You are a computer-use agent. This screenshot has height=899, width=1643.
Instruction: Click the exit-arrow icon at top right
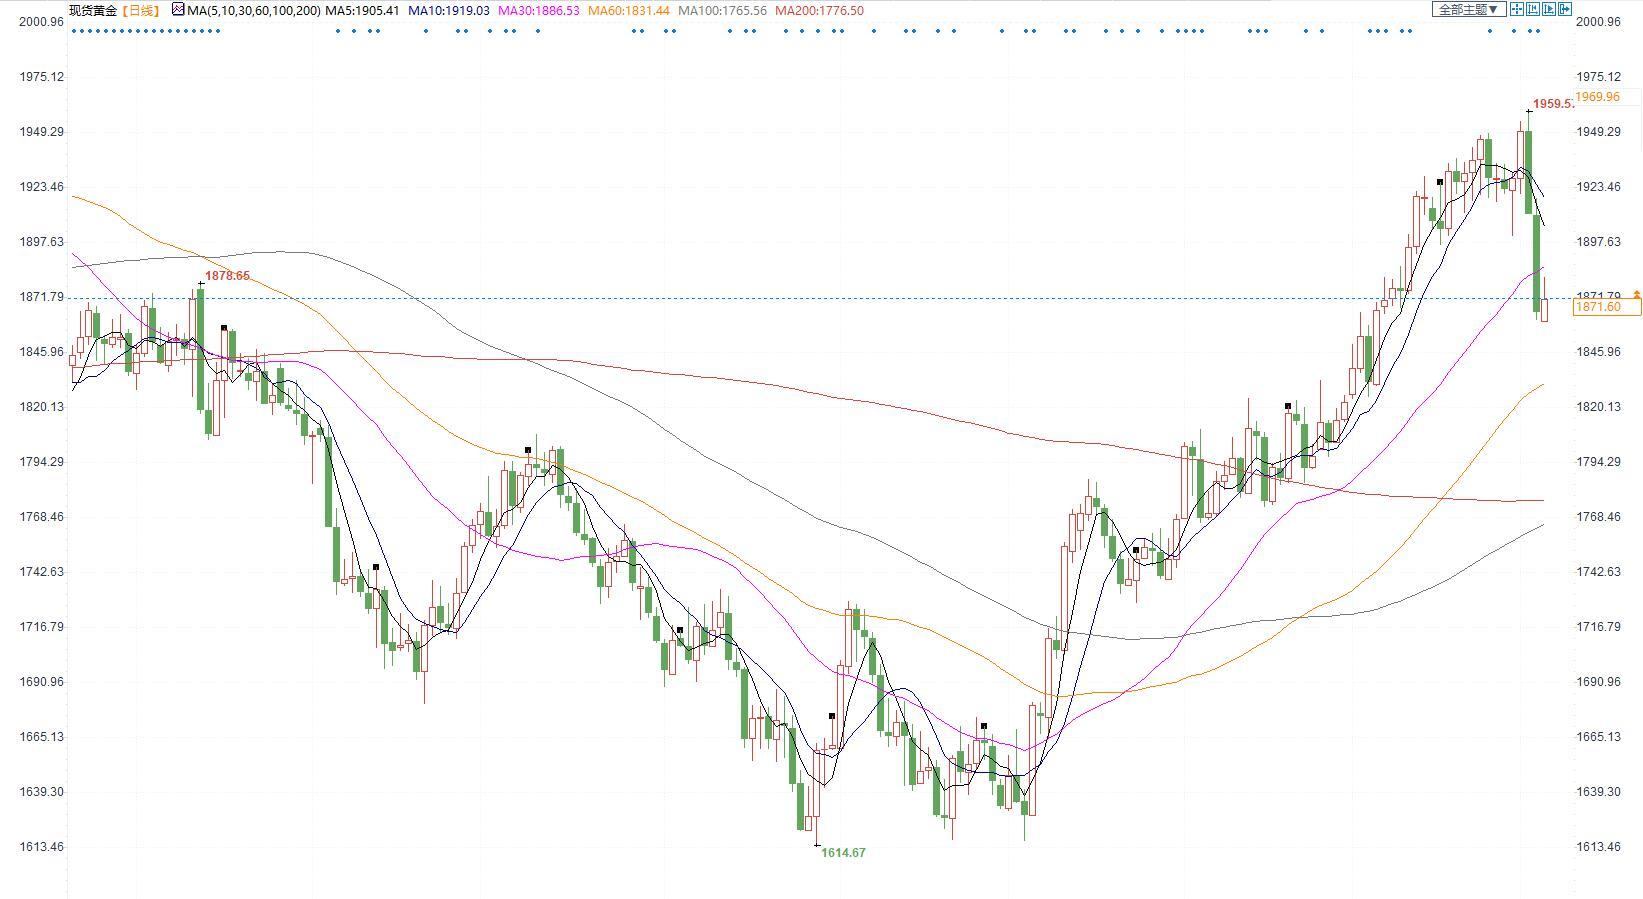(x=1565, y=10)
